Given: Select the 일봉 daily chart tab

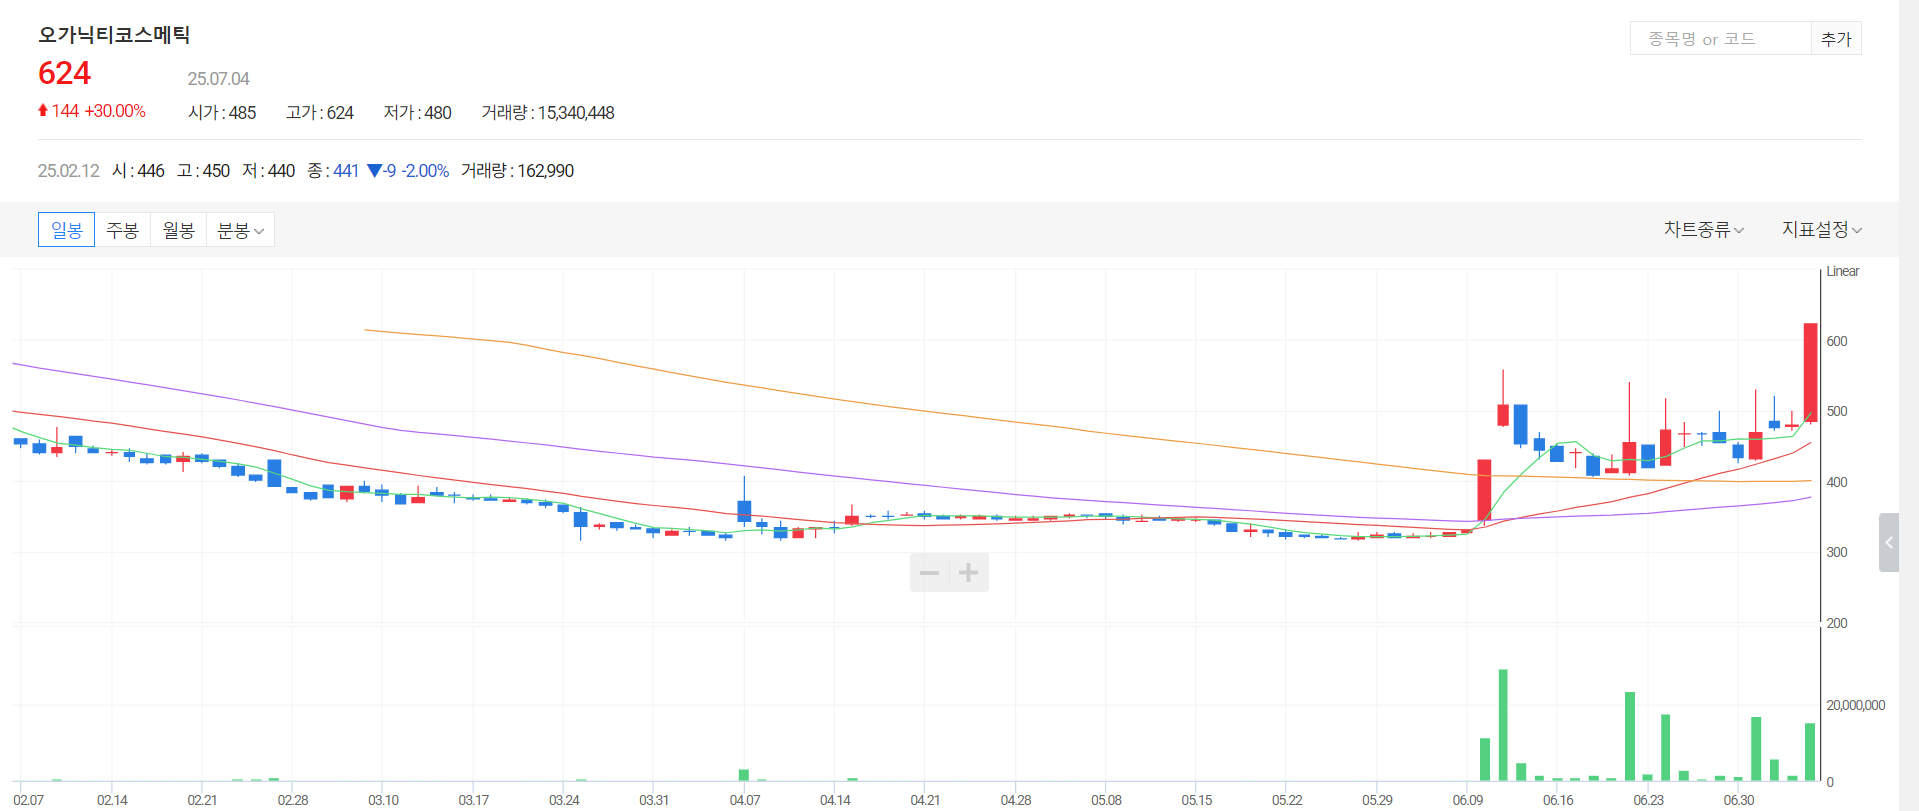Looking at the screenshot, I should click(66, 230).
